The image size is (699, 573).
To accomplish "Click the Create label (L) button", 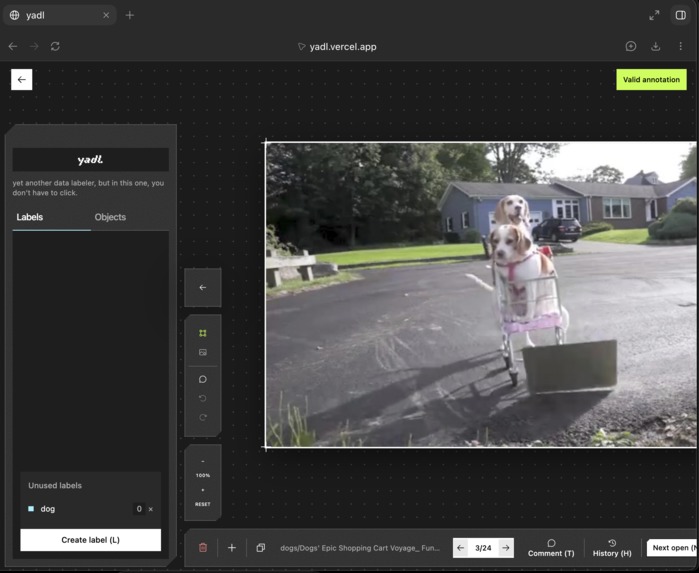I will coord(90,540).
